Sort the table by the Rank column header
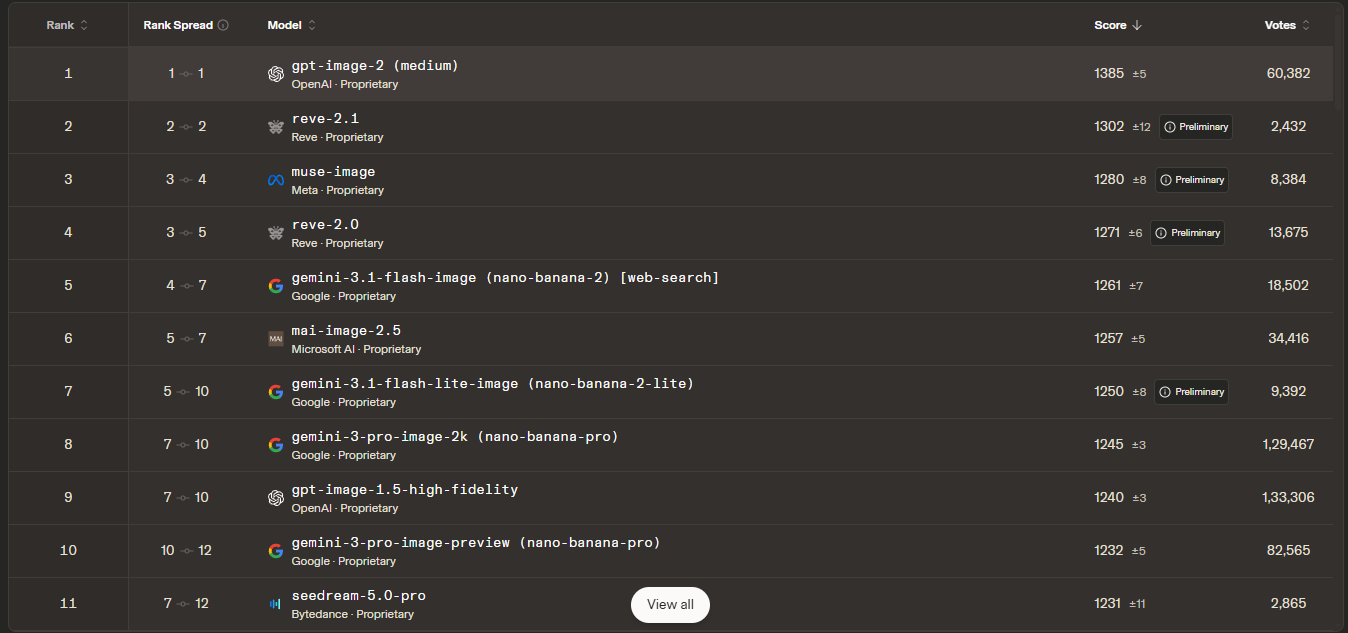 coord(60,25)
